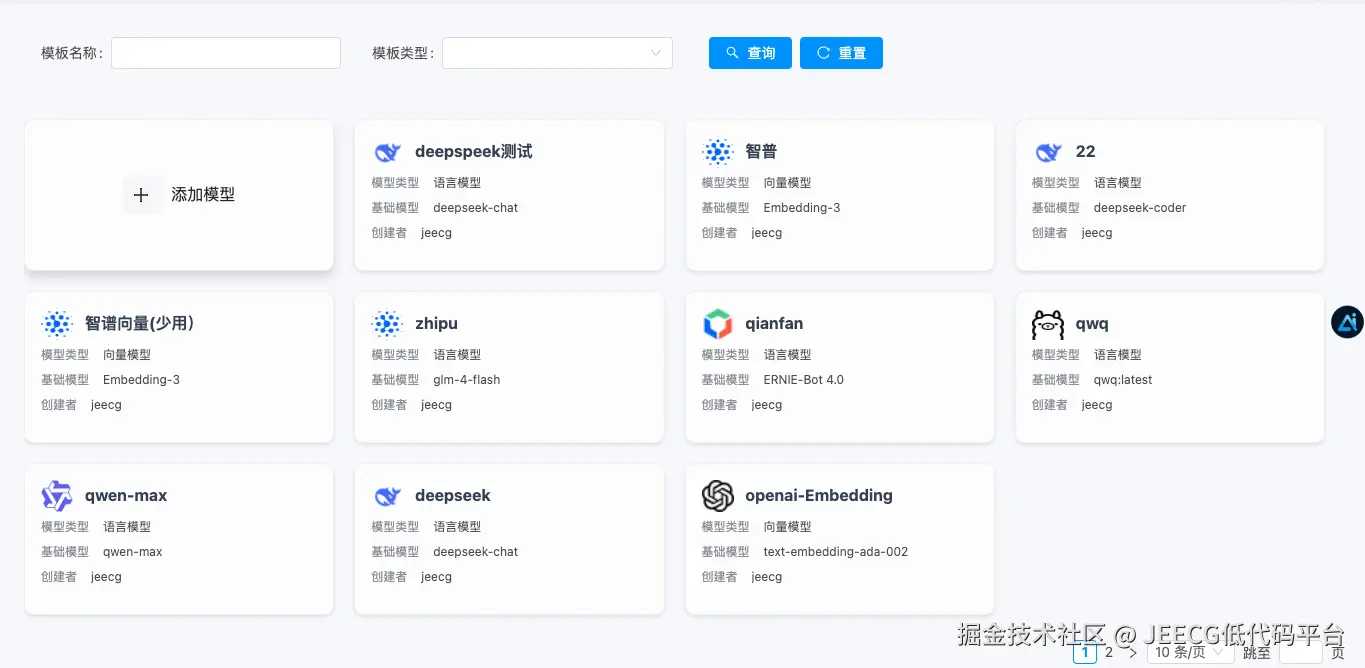Click the 查询 search button
Screen dimensions: 1365x668
(750, 53)
